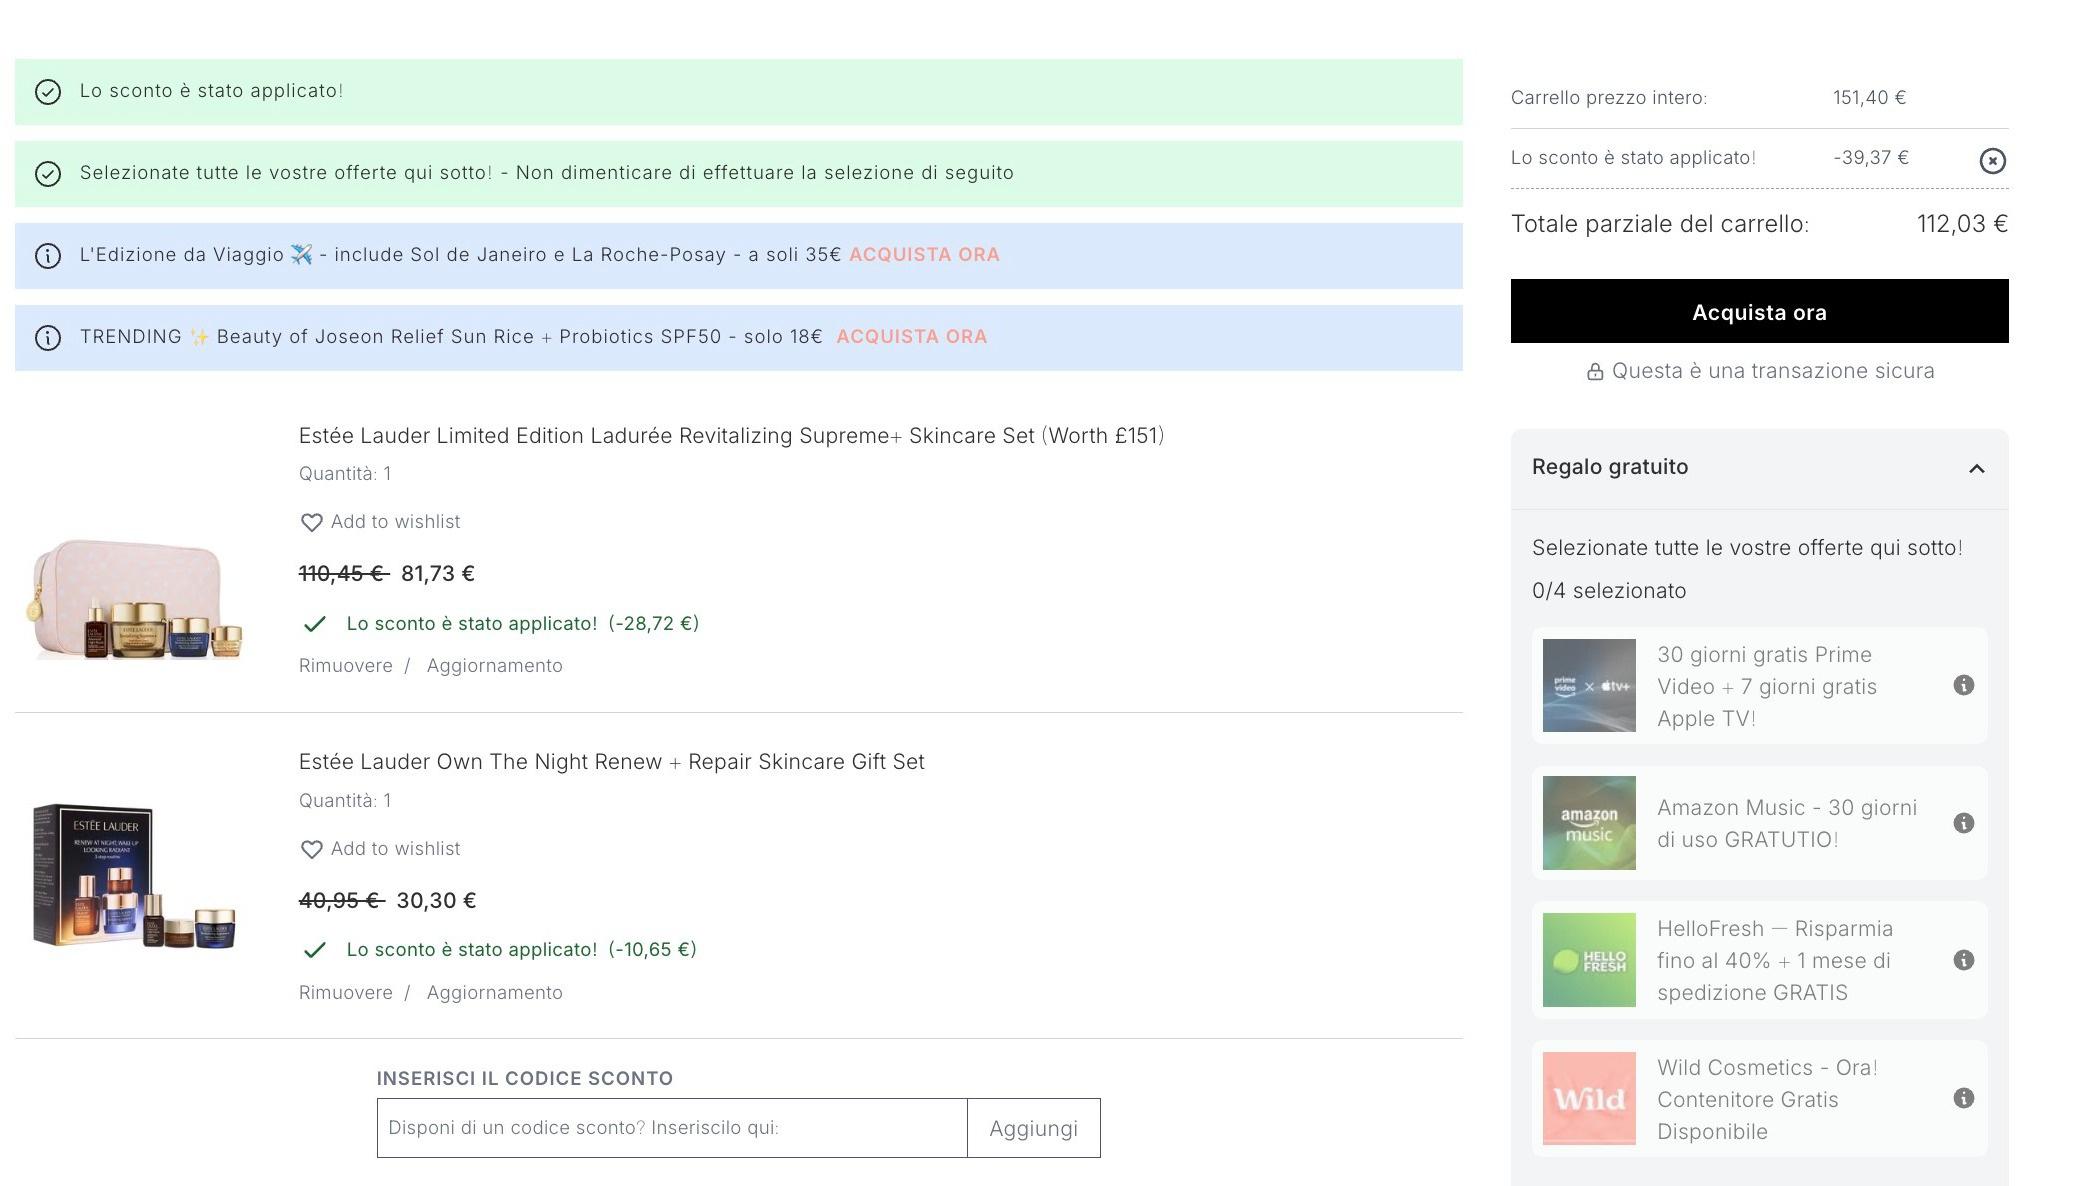The image size is (2078, 1186).
Task: Click 'Quantità: 1' under the Ladurée set
Action: tap(345, 474)
